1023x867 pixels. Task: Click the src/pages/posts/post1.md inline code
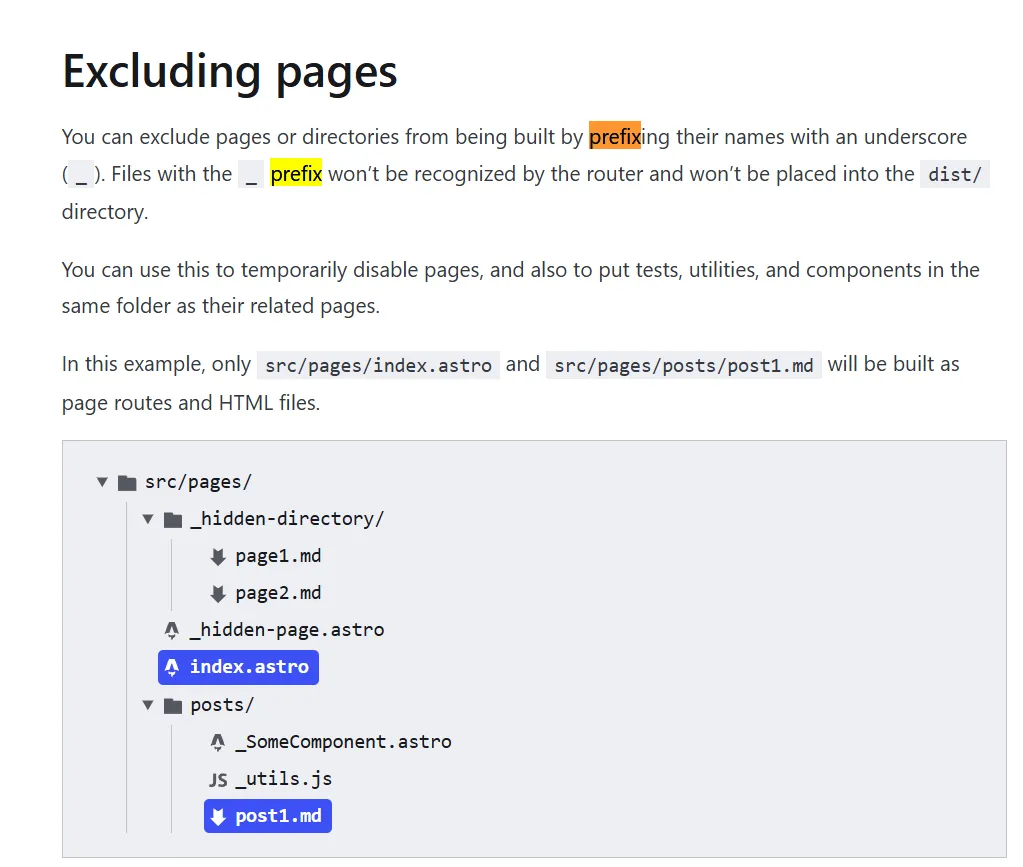click(x=684, y=365)
